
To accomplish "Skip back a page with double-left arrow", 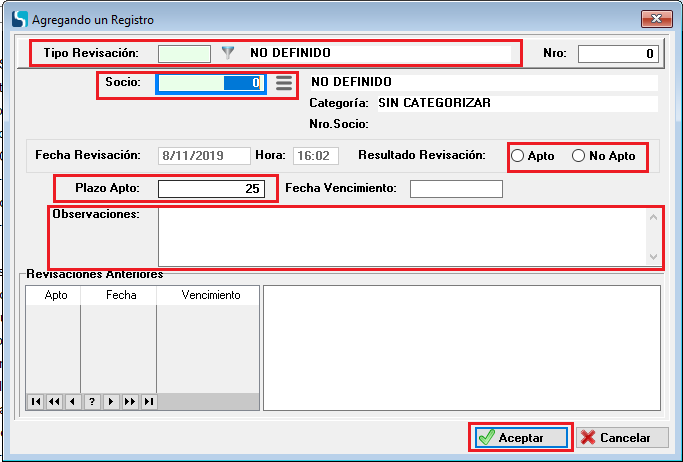I will pyautogui.click(x=54, y=401).
